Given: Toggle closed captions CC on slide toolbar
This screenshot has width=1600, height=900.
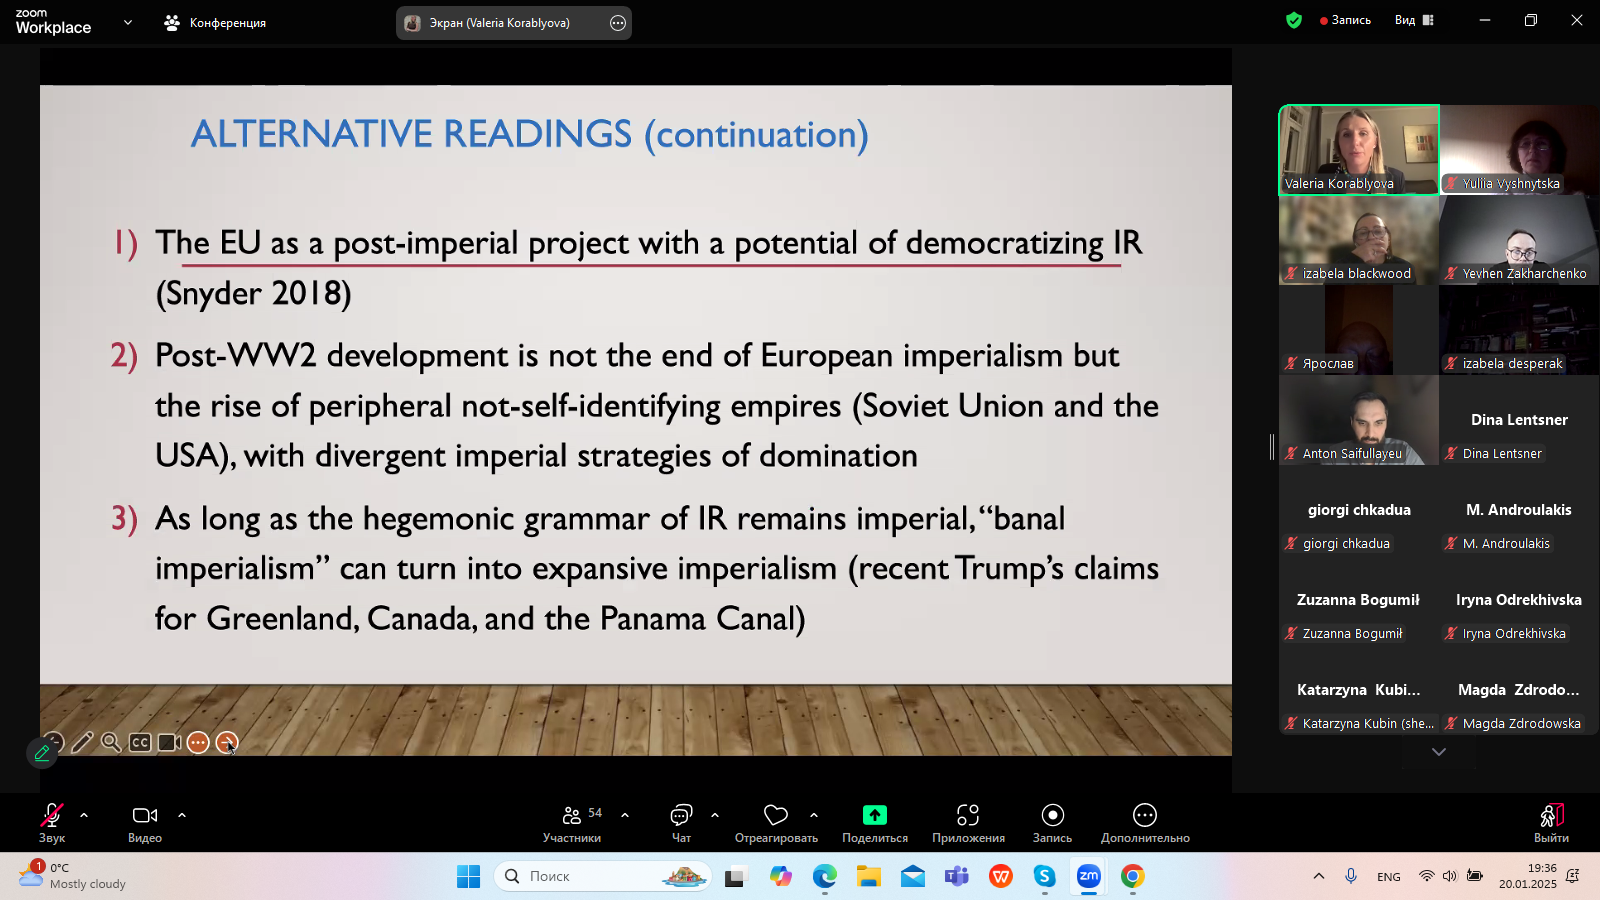Looking at the screenshot, I should [140, 742].
